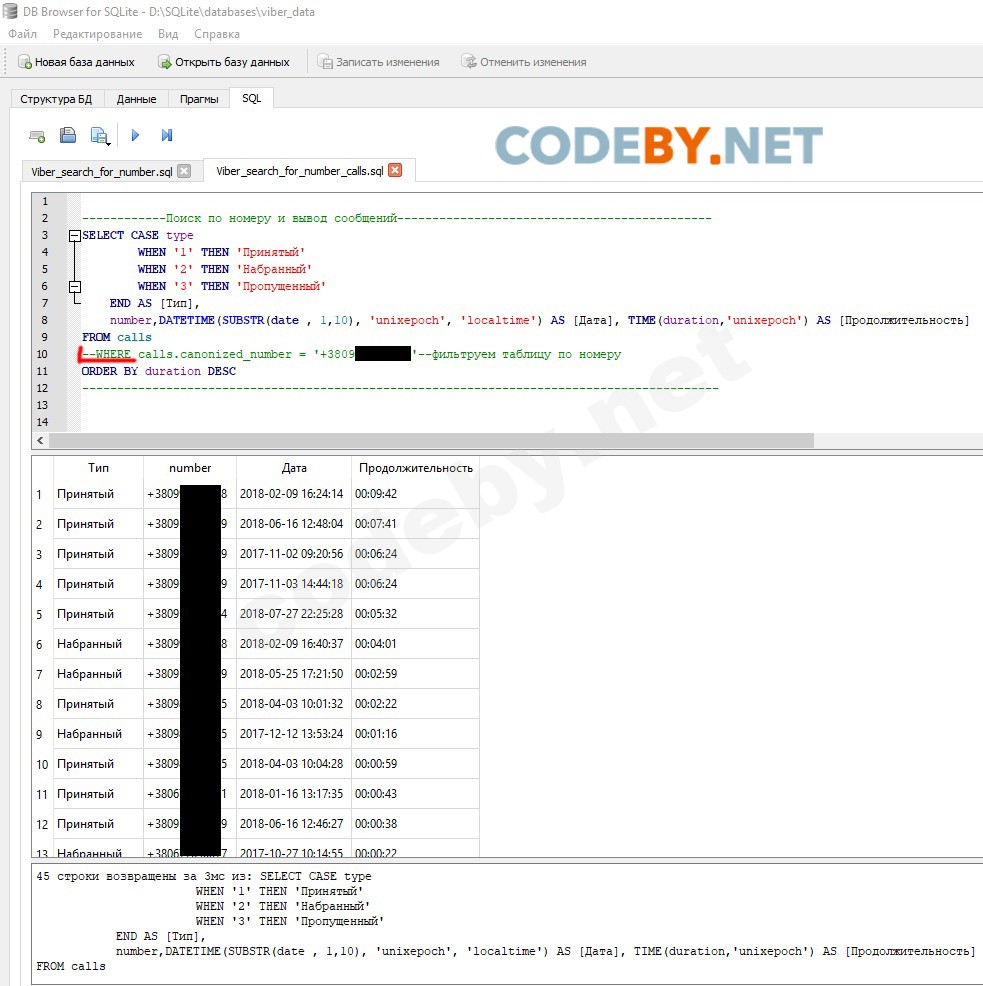The image size is (983, 986).
Task: Sort results by Продолжительность column header
Action: [415, 468]
